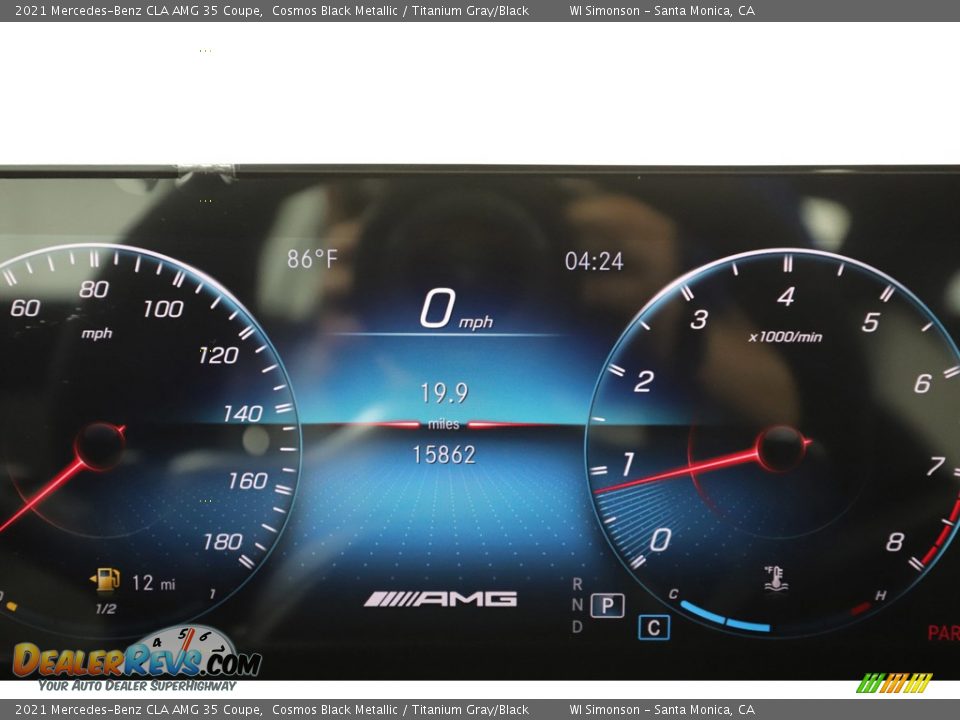The image size is (960, 720).
Task: Click the tachometer needle hub
Action: (x=781, y=449)
